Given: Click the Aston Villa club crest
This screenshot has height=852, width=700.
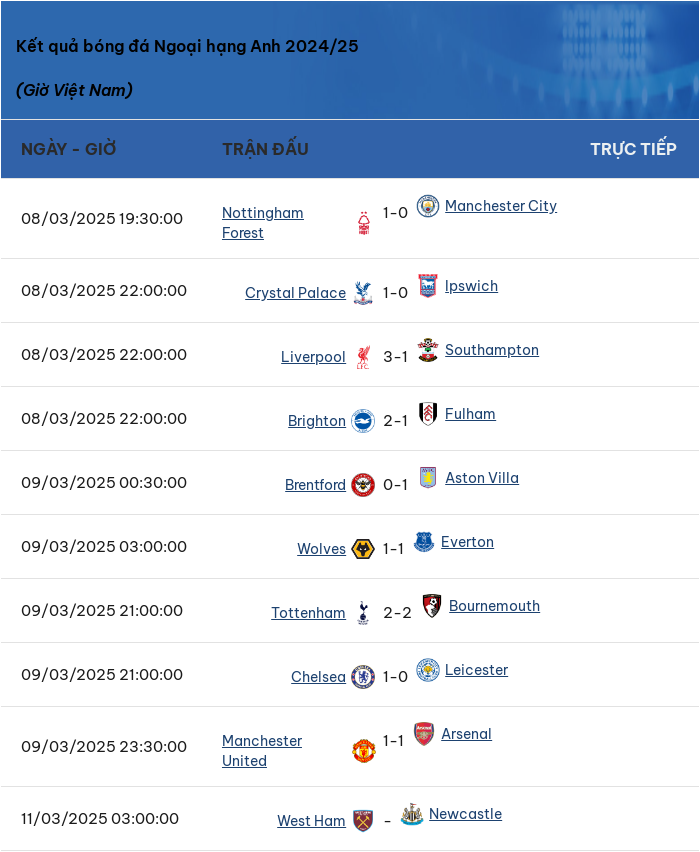Looking at the screenshot, I should 428,478.
